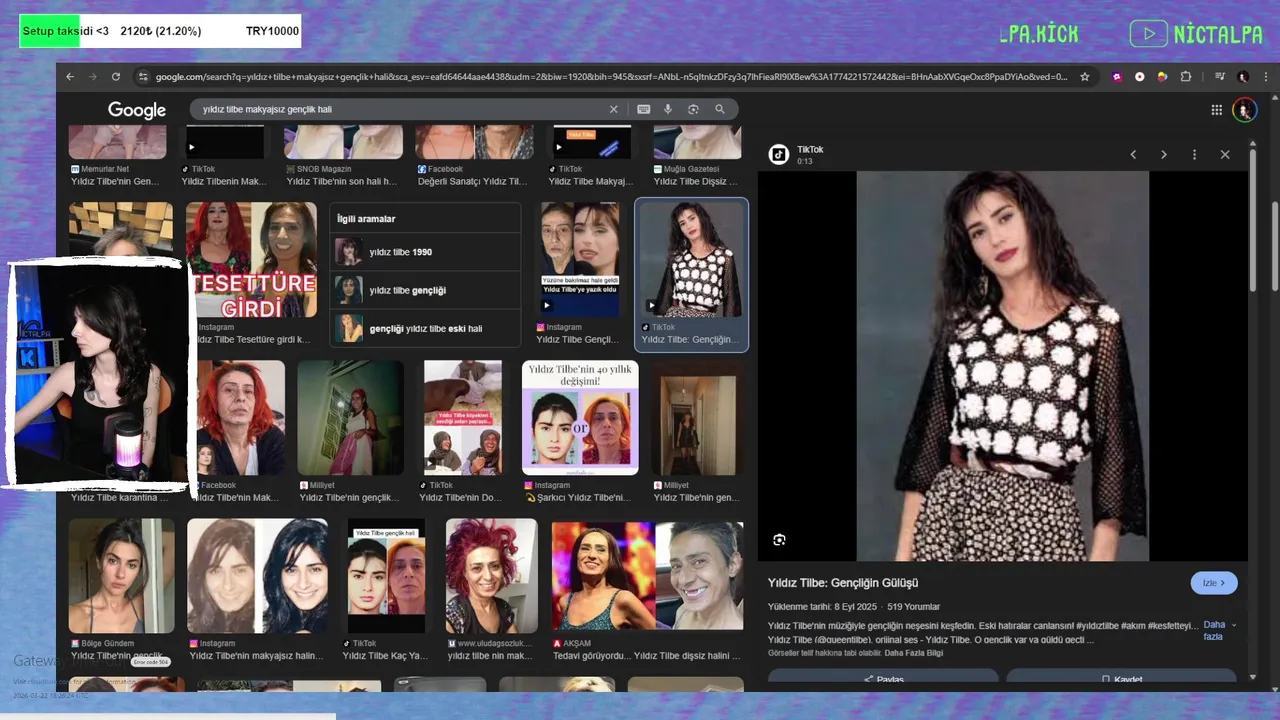Open three-dot options in preview panel
1280x720 pixels.
click(1194, 155)
